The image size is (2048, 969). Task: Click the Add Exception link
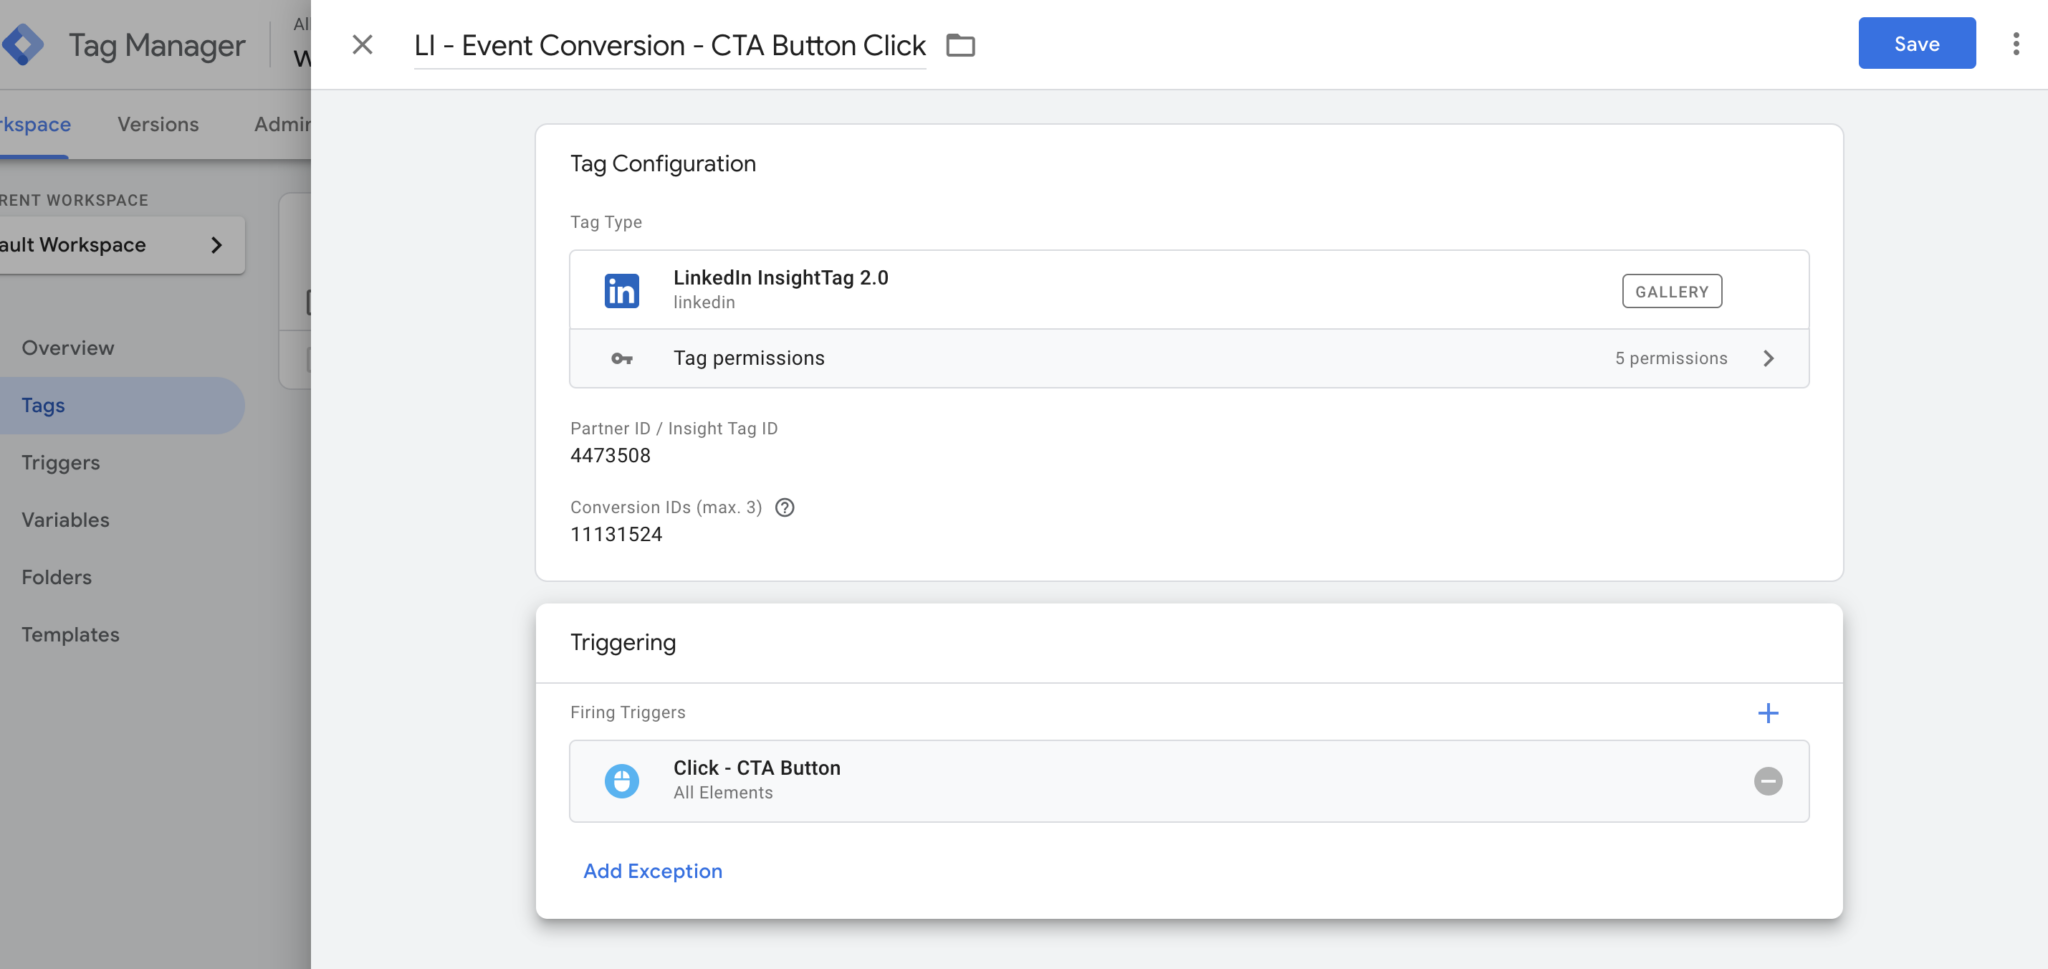point(652,870)
